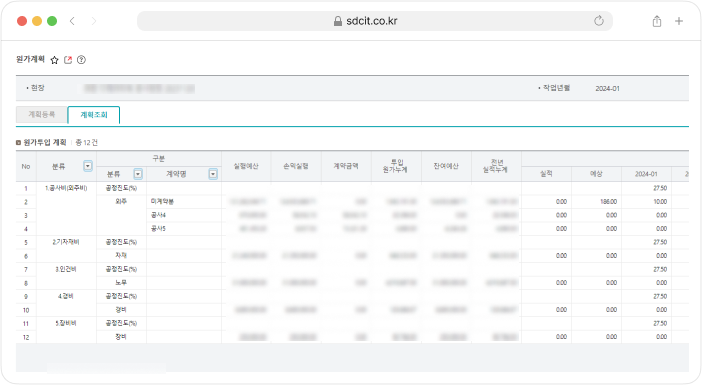Reload the sdcit.co.kr page
702x385 pixels.
click(599, 21)
